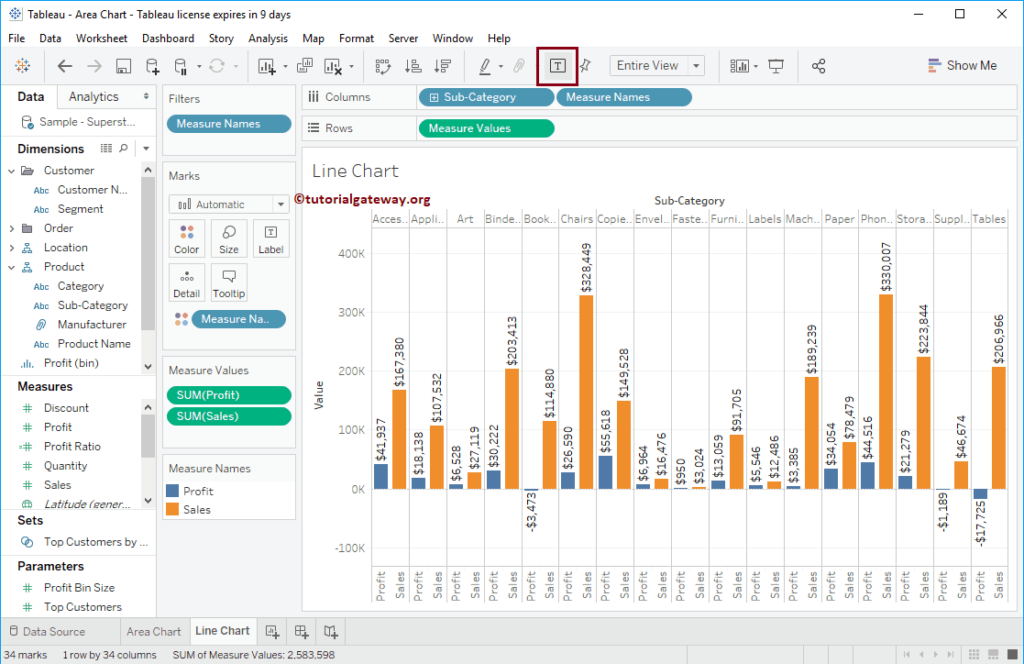Image resolution: width=1024 pixels, height=664 pixels.
Task: Click the Clear Sheet icon
Action: click(333, 66)
